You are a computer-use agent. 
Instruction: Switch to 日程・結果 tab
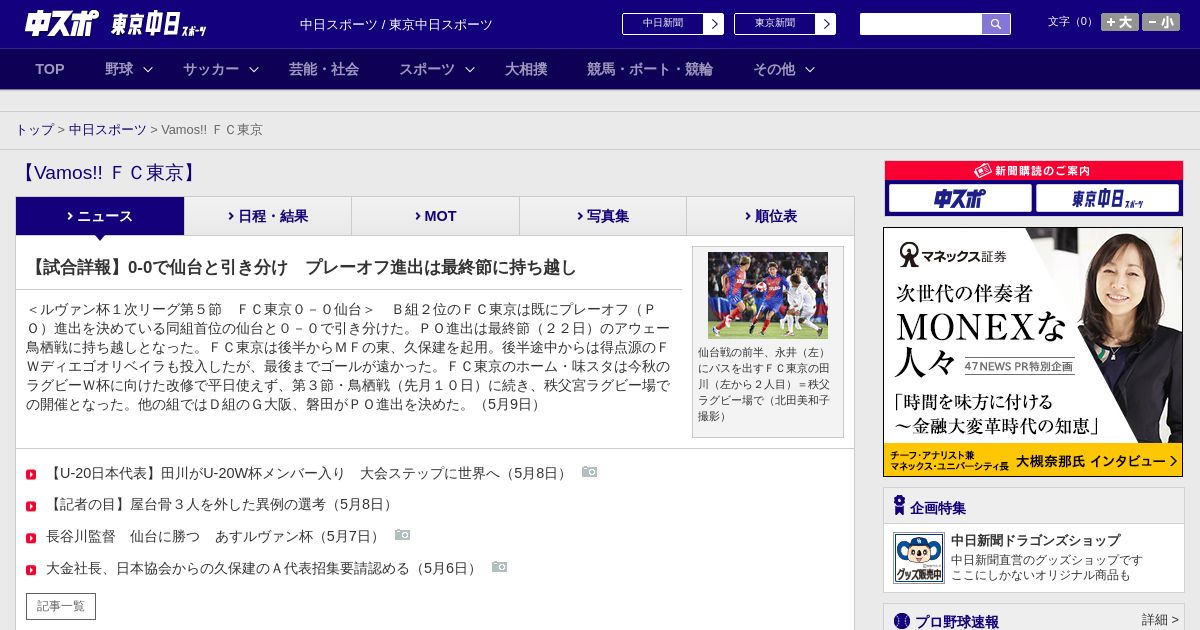pos(268,216)
